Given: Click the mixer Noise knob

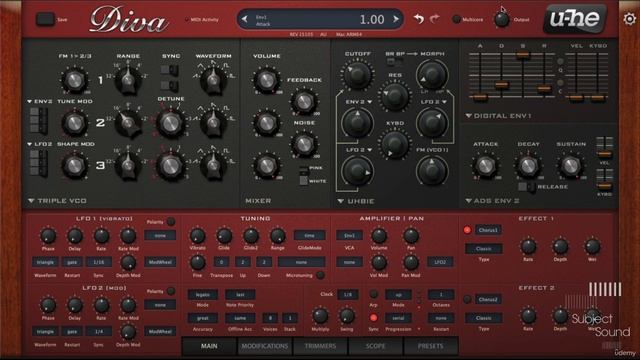Looking at the screenshot, I should (x=304, y=144).
